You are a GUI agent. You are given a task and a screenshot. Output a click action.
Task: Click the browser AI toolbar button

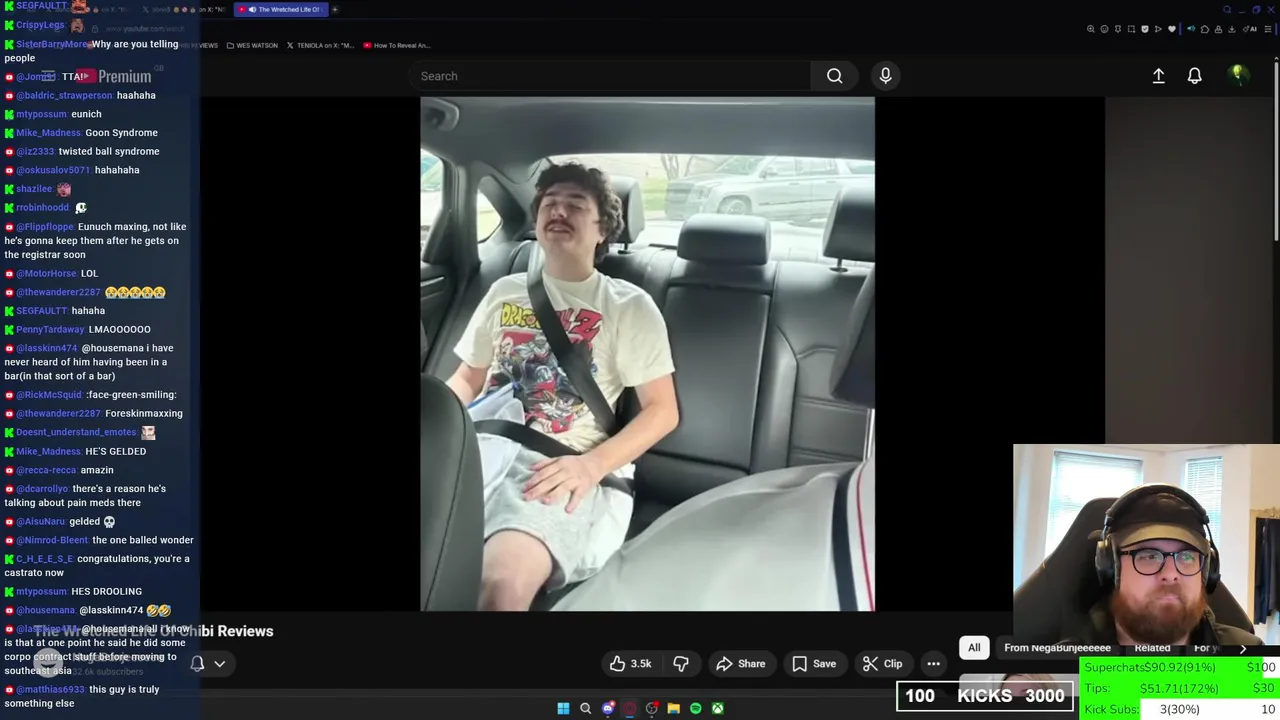[1250, 29]
